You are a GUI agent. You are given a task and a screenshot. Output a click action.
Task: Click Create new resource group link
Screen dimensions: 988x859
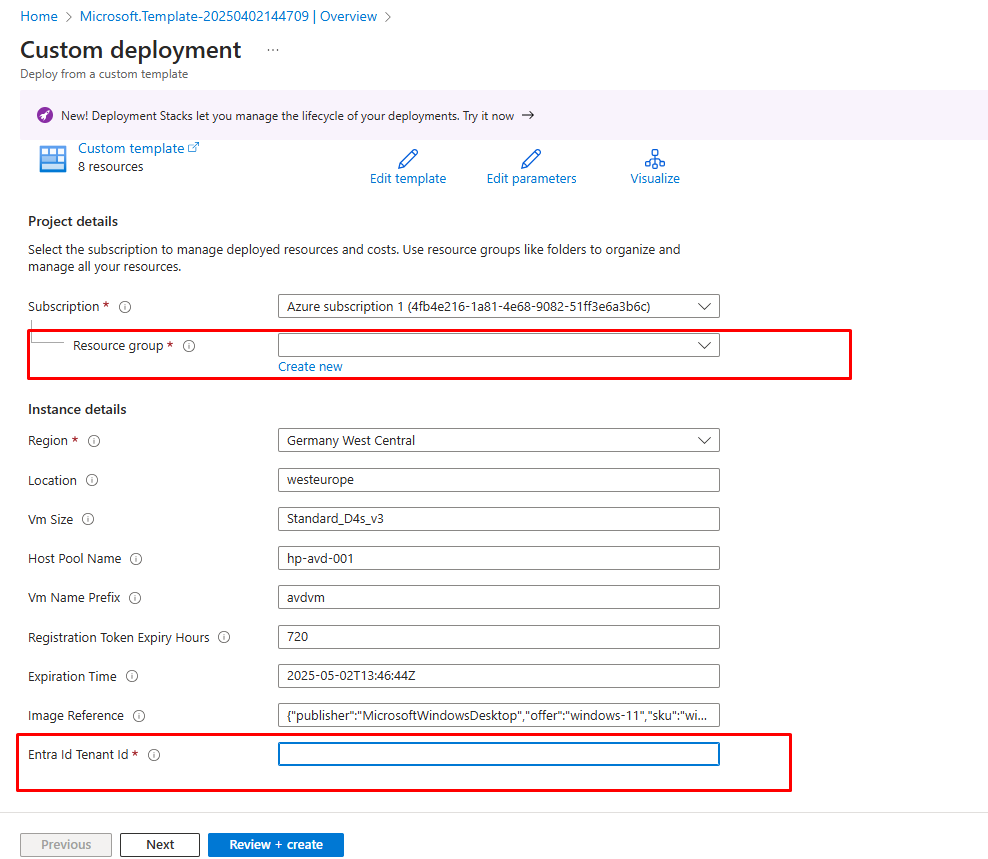point(310,367)
